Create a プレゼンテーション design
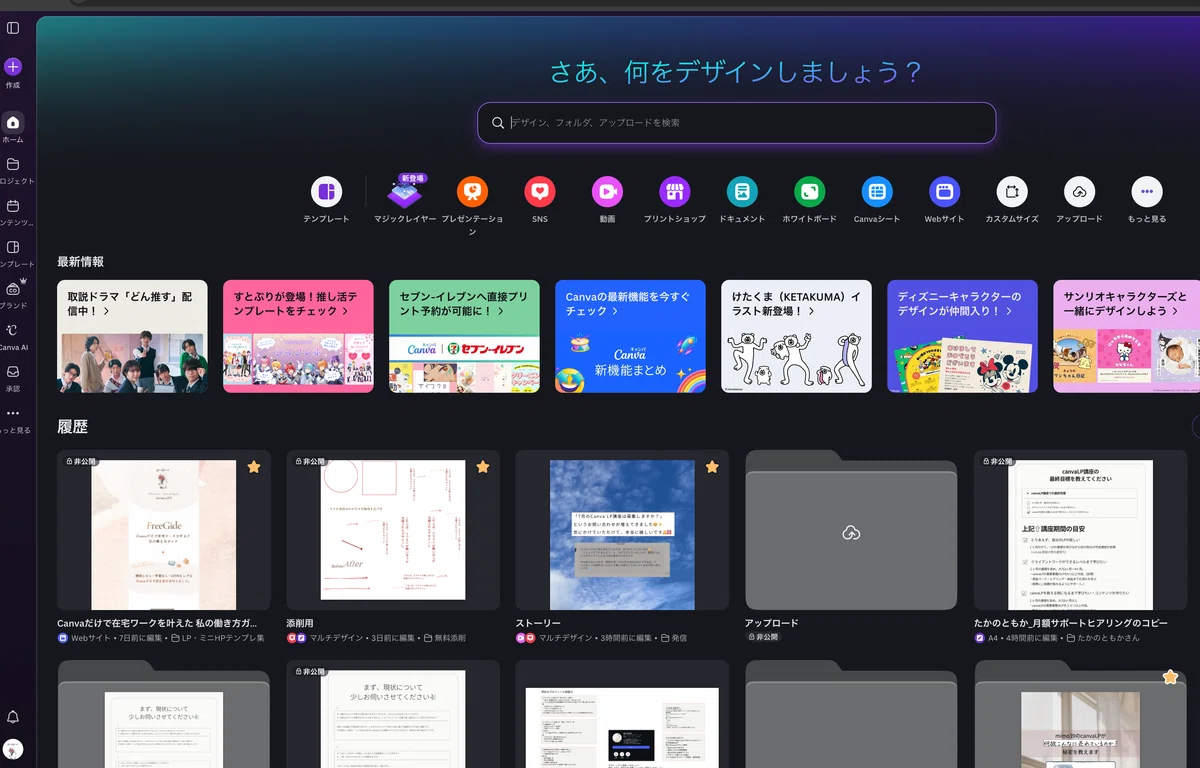1200x768 pixels. click(x=472, y=191)
